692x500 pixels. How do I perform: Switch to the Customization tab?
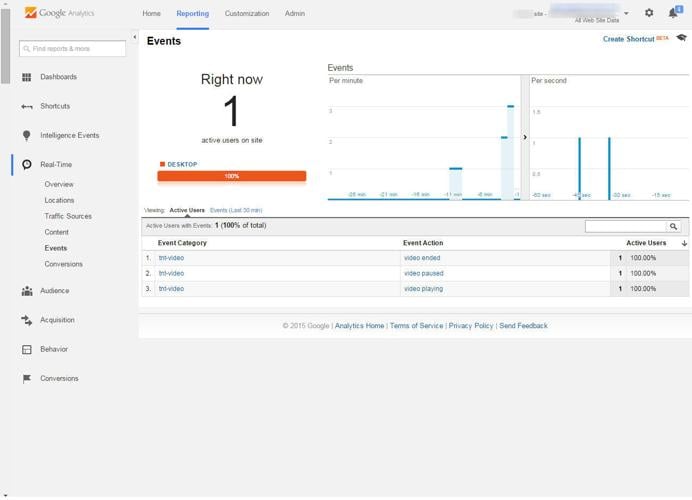(x=247, y=14)
